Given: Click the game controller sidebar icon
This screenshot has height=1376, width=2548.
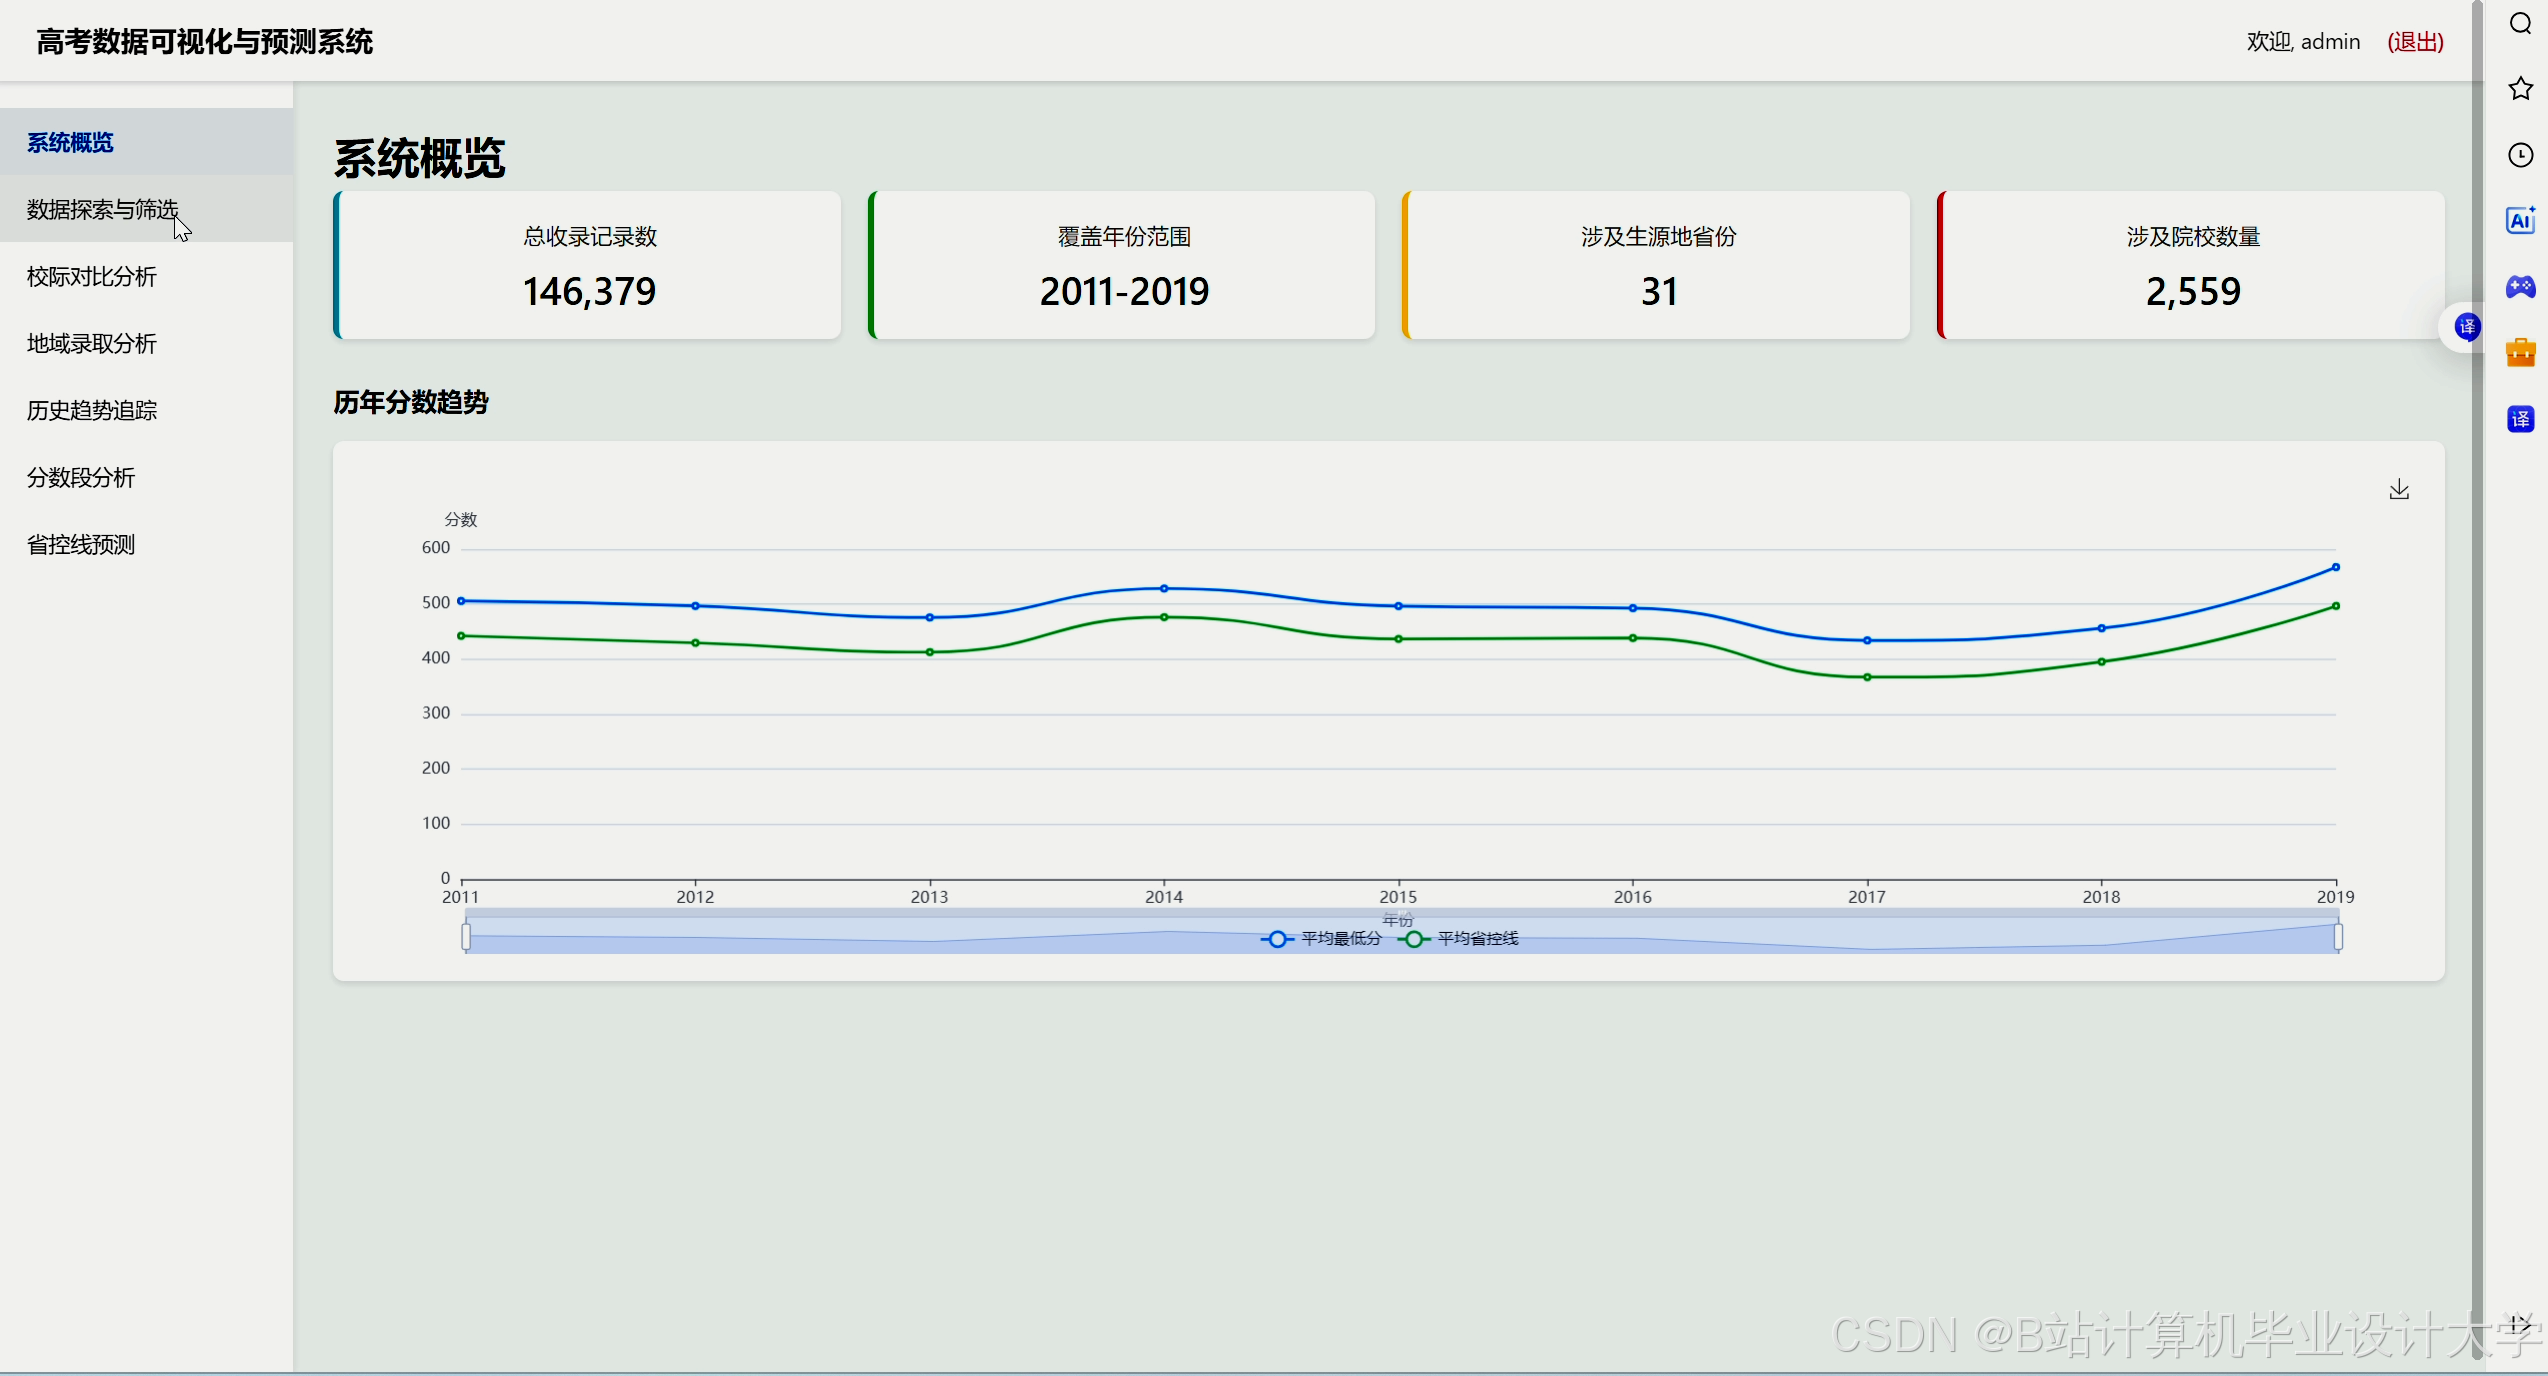Looking at the screenshot, I should click(x=2520, y=287).
